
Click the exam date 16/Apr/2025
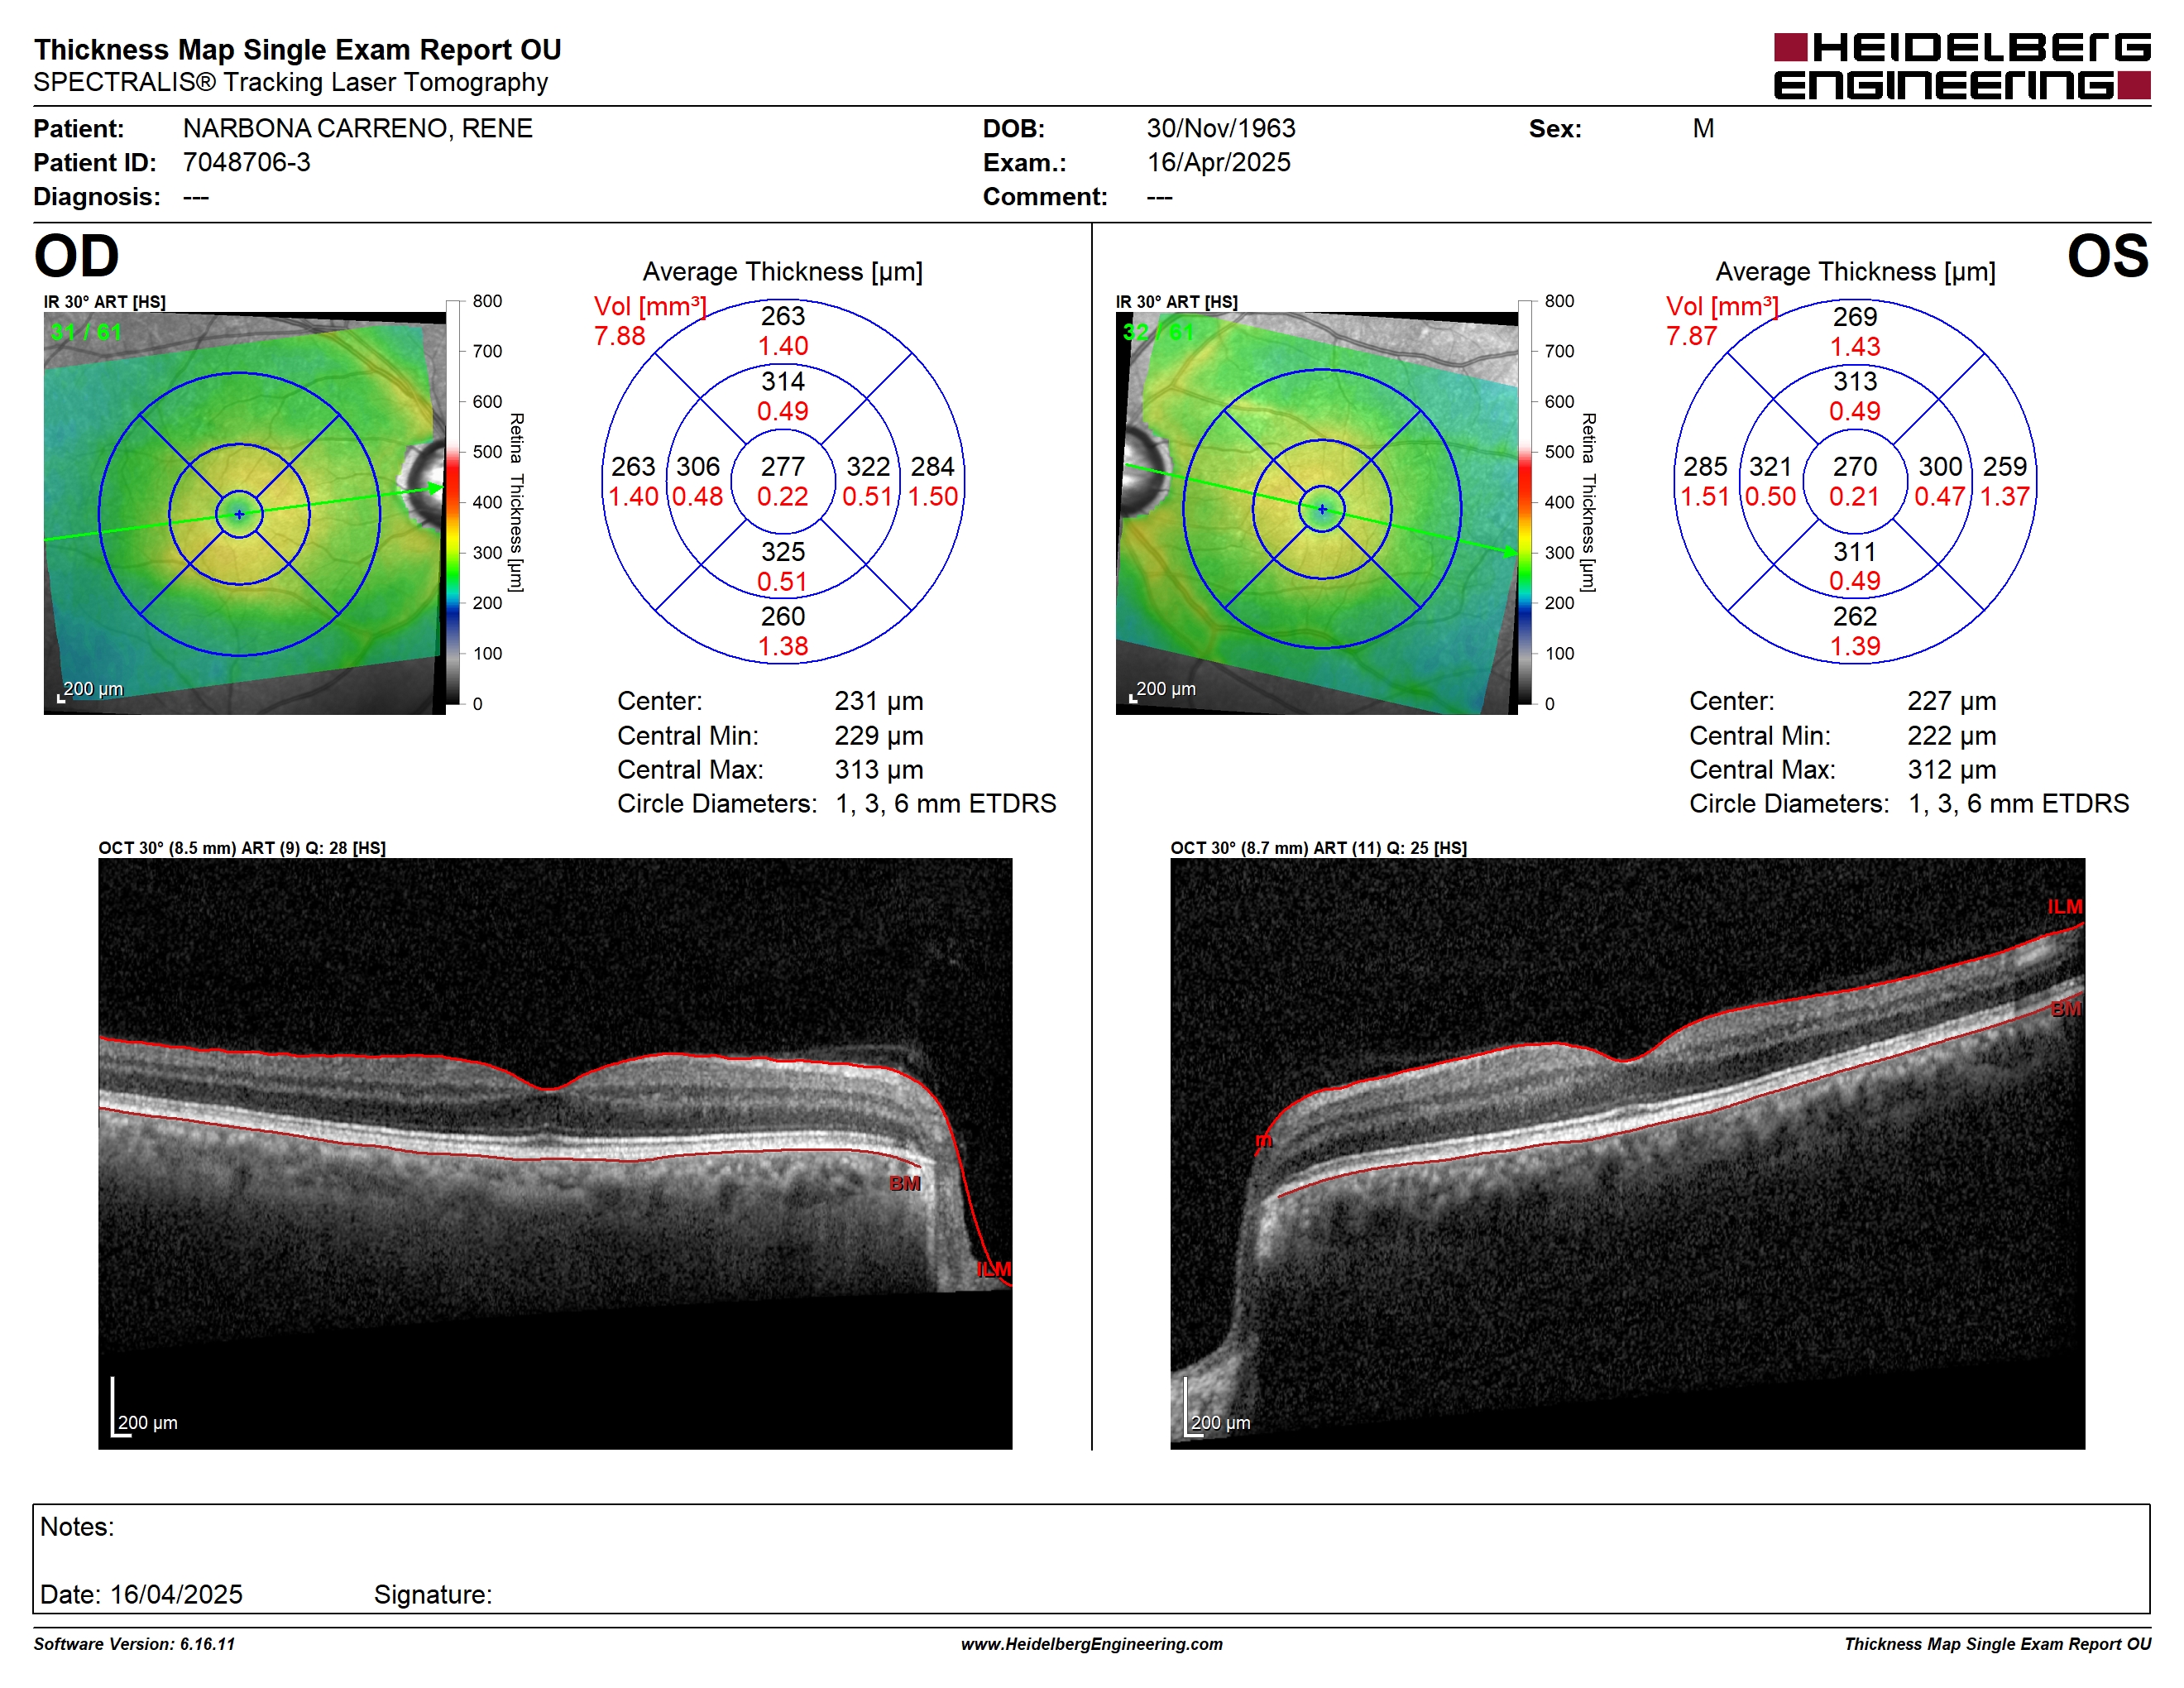pos(1218,162)
